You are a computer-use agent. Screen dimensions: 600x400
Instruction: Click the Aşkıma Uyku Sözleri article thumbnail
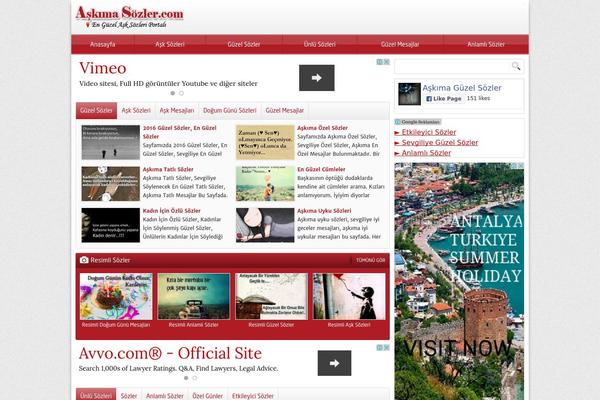point(265,225)
